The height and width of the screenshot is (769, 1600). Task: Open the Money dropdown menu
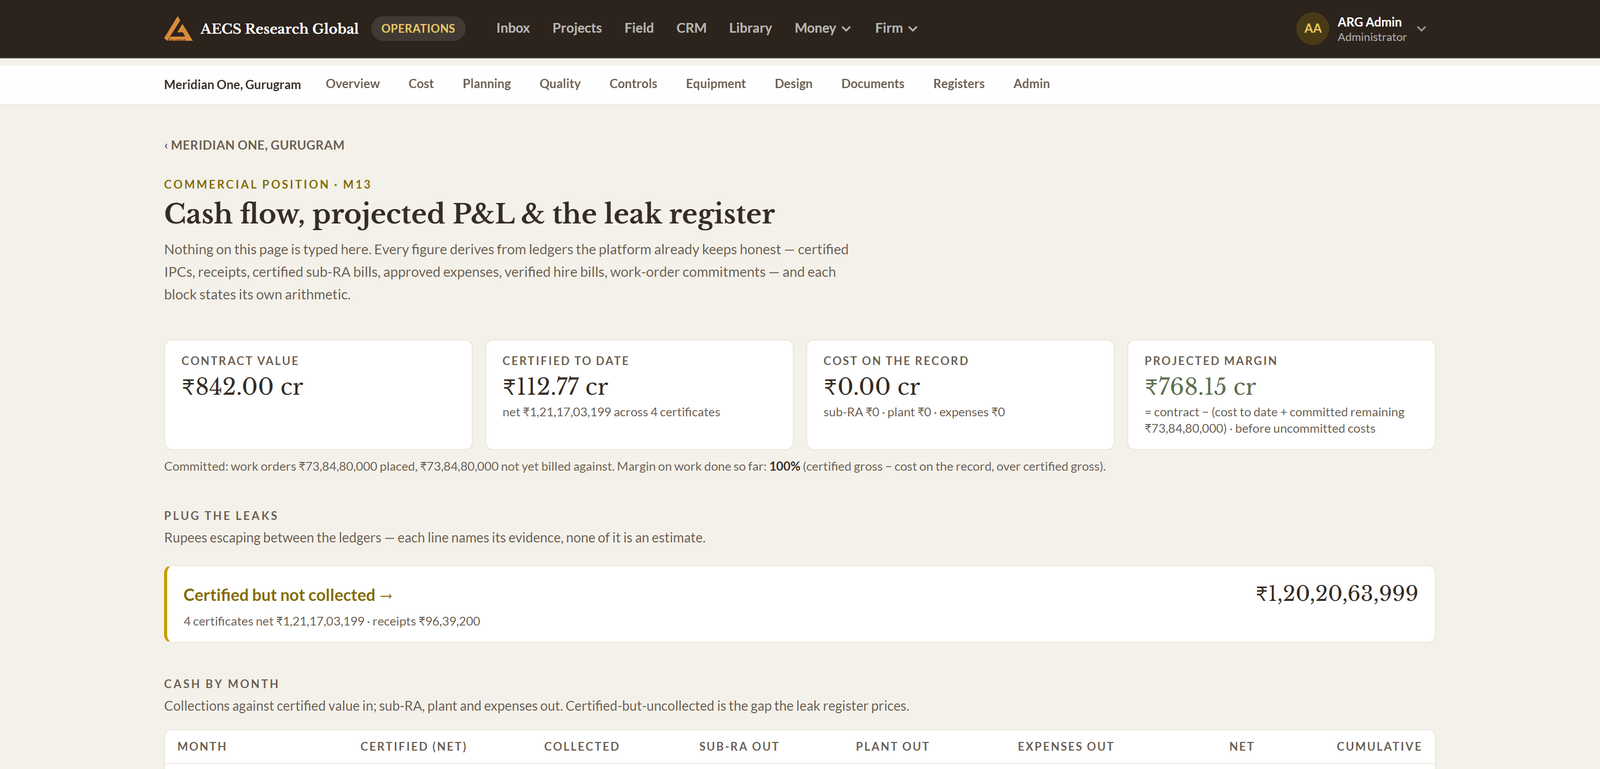click(x=823, y=28)
